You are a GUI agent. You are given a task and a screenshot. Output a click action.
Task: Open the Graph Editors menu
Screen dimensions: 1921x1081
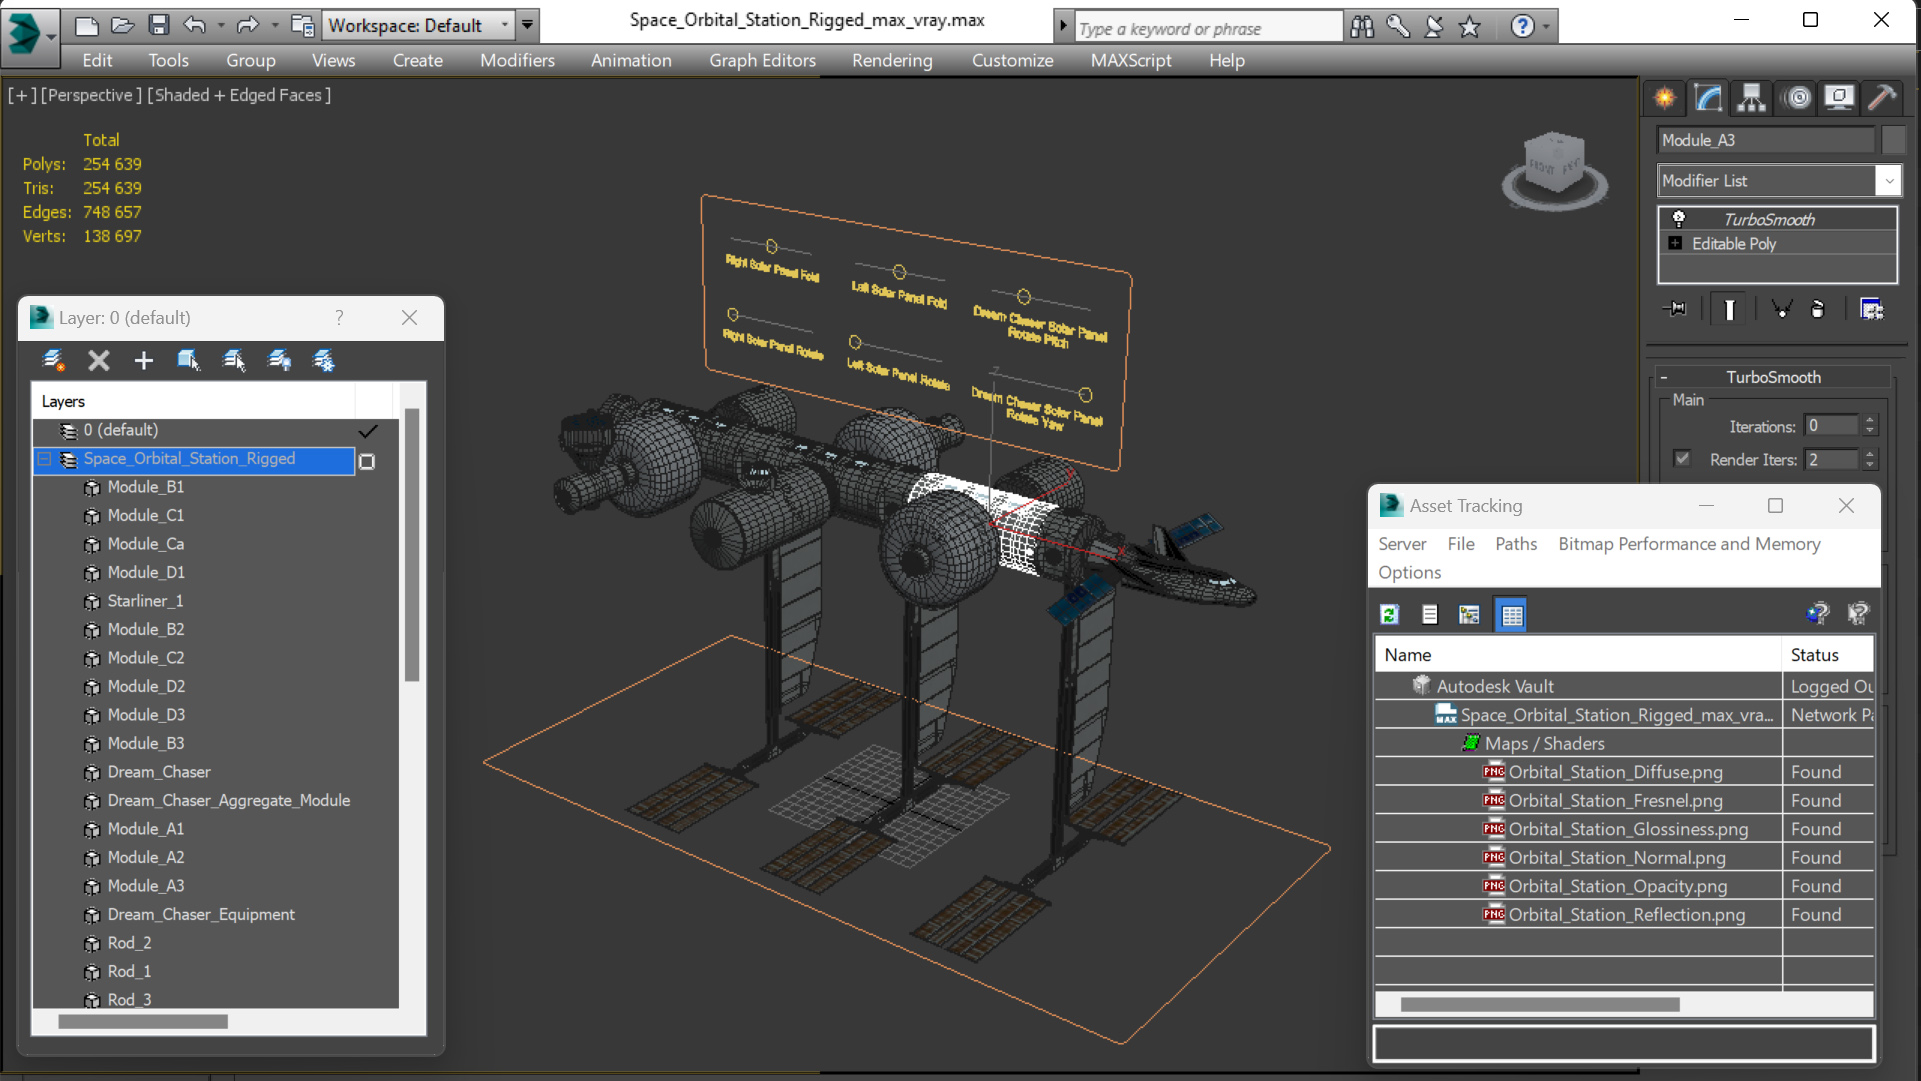[762, 60]
